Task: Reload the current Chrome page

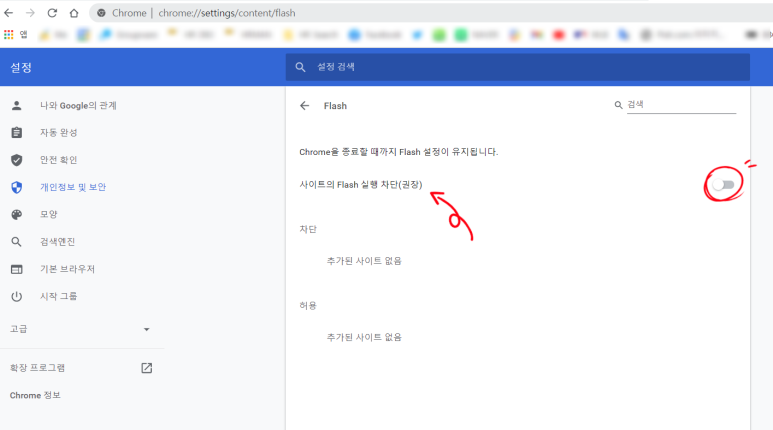Action: [52, 13]
